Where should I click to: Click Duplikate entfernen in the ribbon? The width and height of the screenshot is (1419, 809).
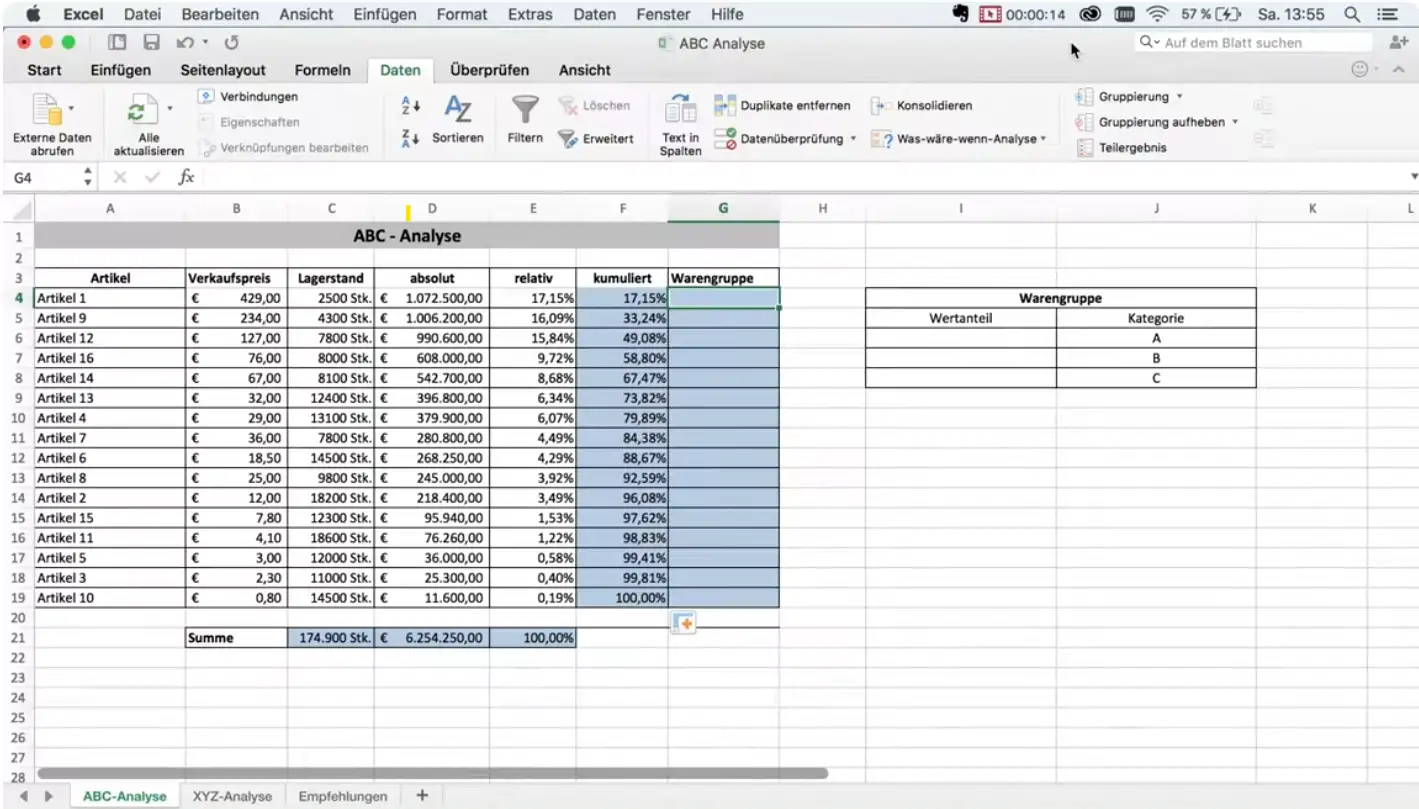point(783,105)
